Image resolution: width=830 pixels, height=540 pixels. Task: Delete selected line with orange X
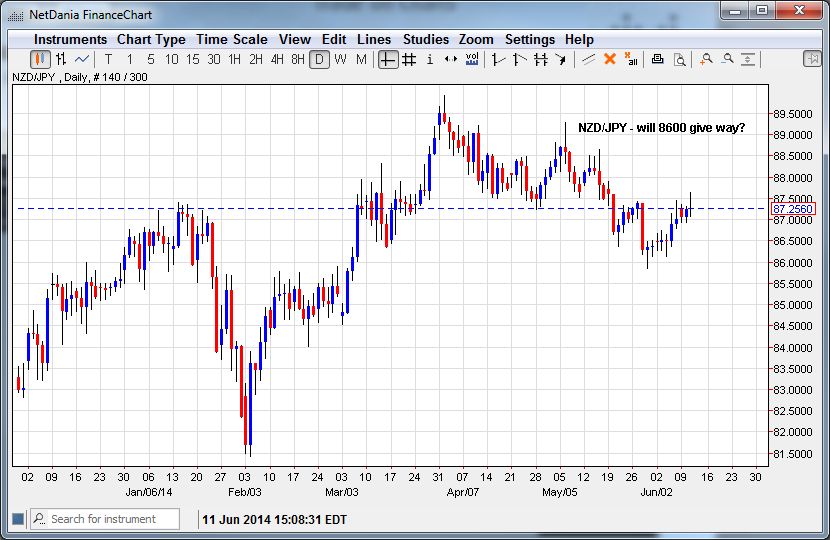pos(610,59)
